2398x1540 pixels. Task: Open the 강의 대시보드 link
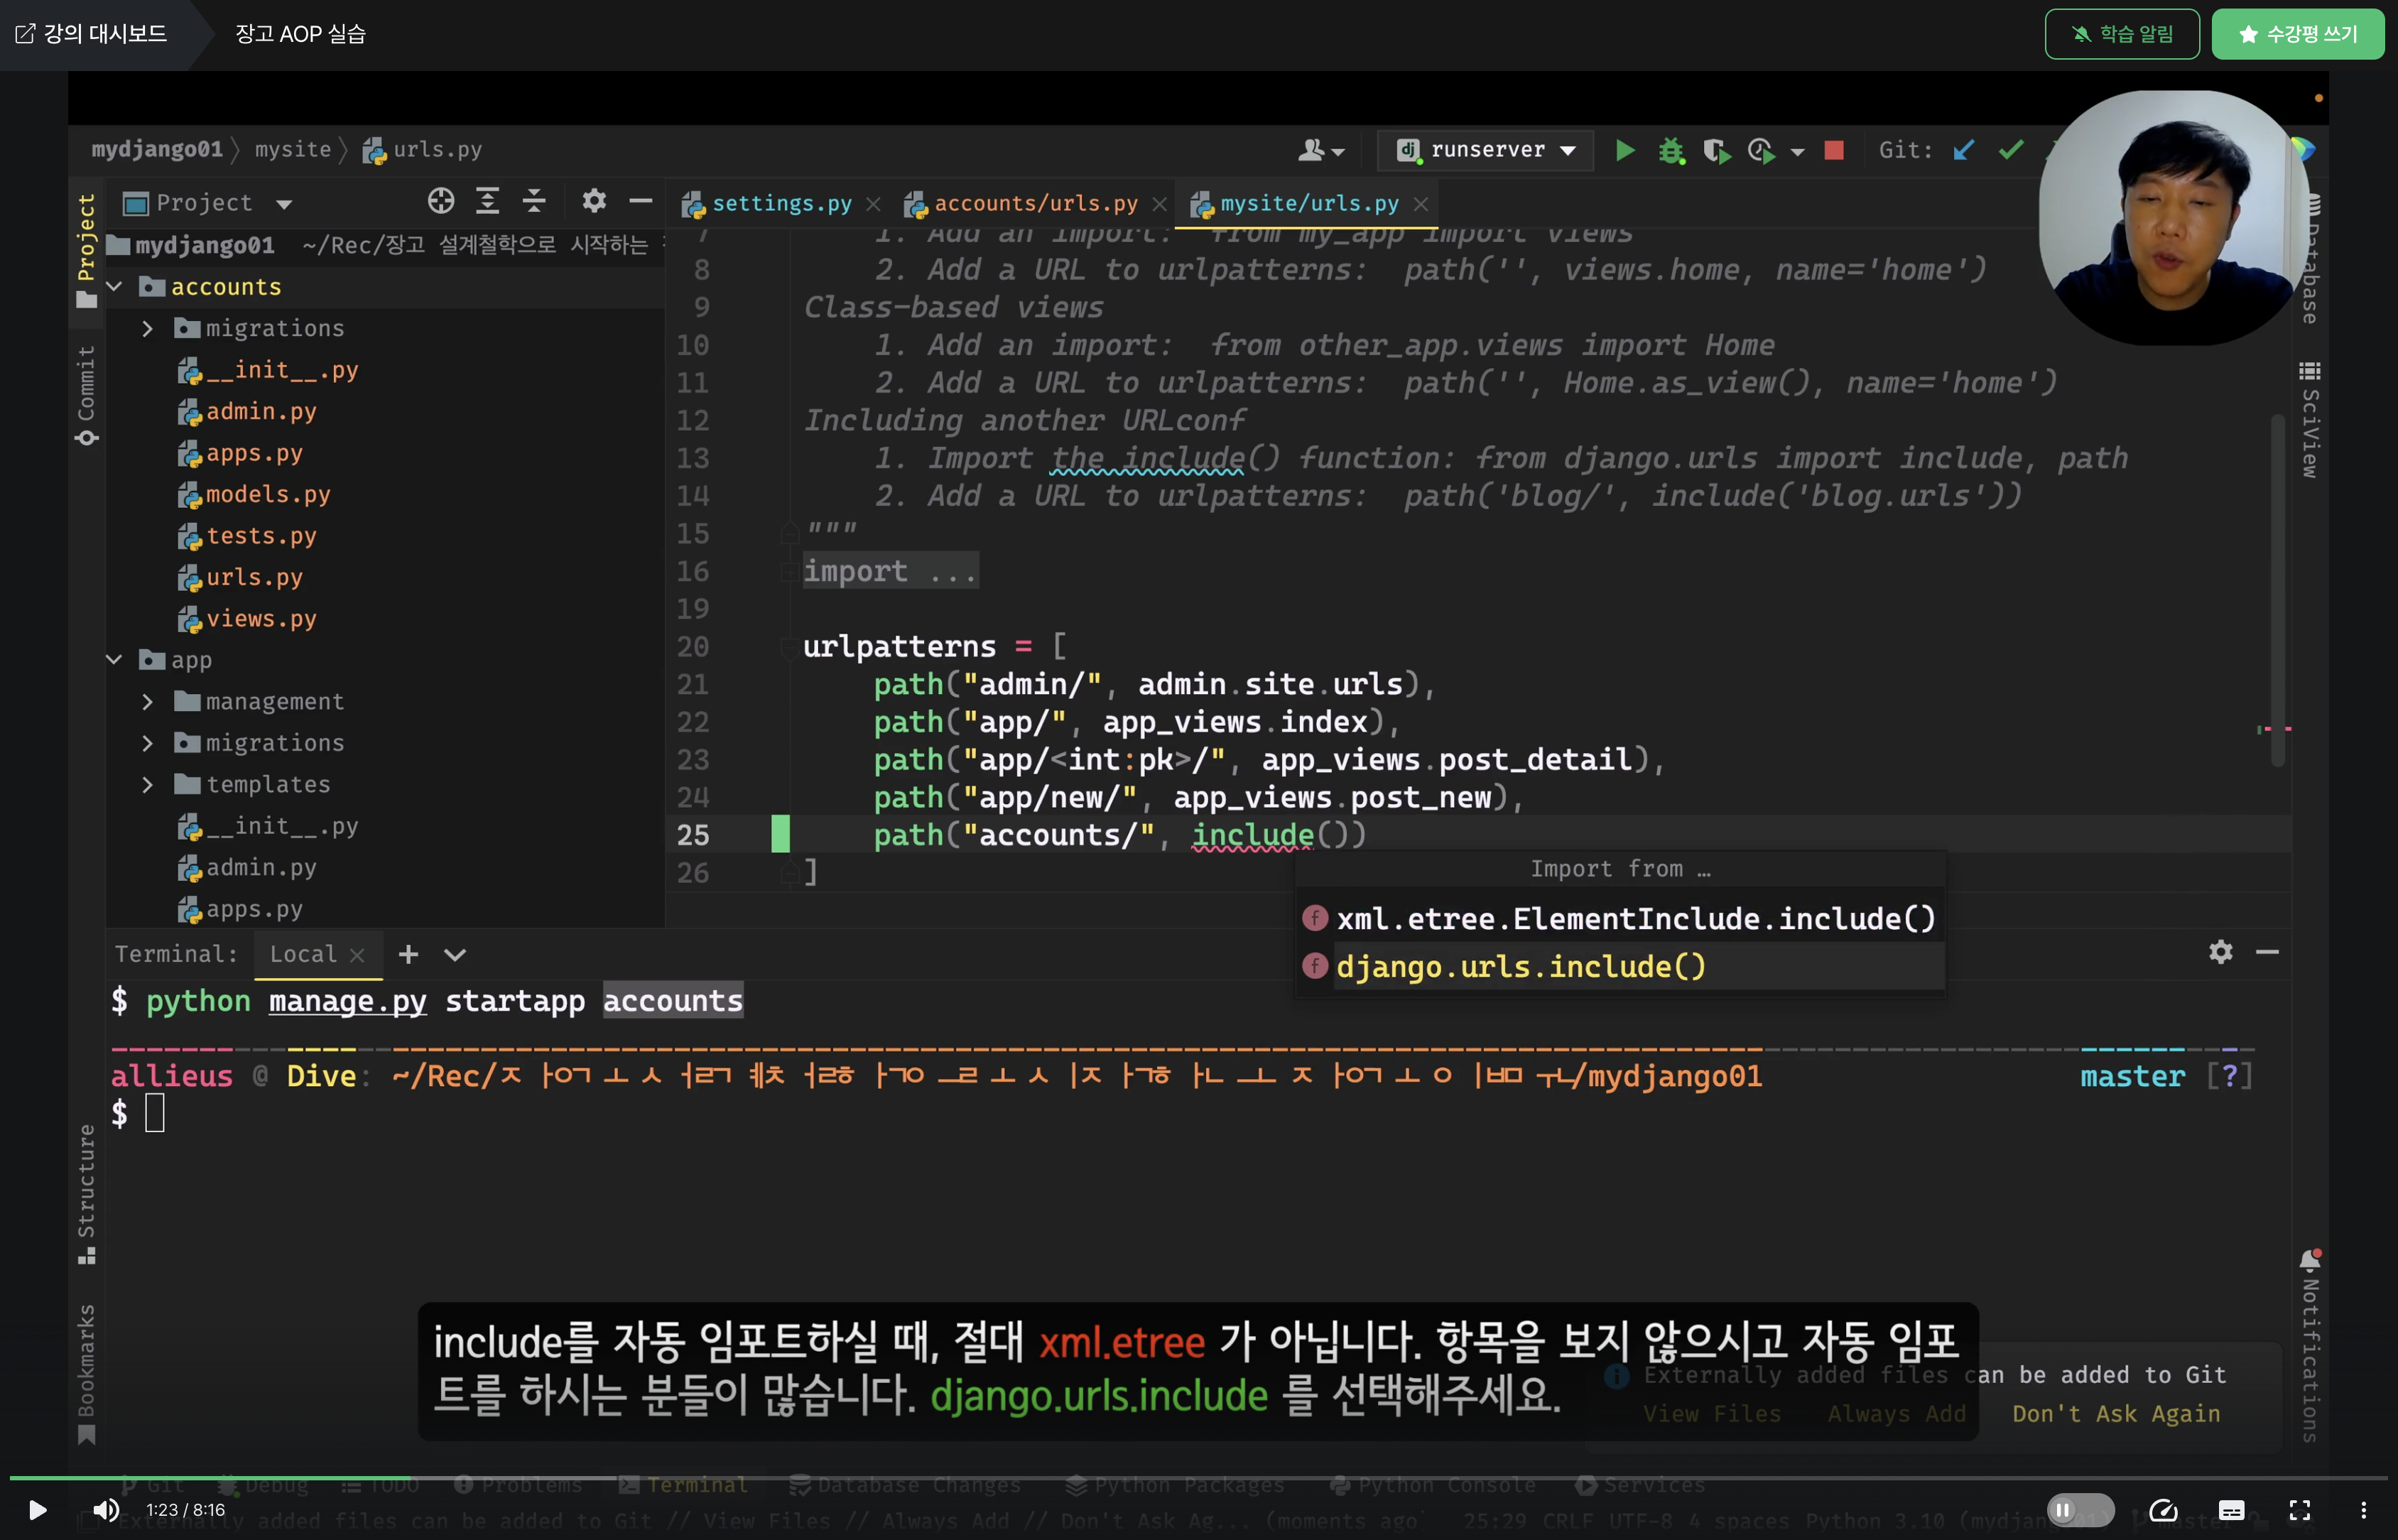[x=92, y=34]
